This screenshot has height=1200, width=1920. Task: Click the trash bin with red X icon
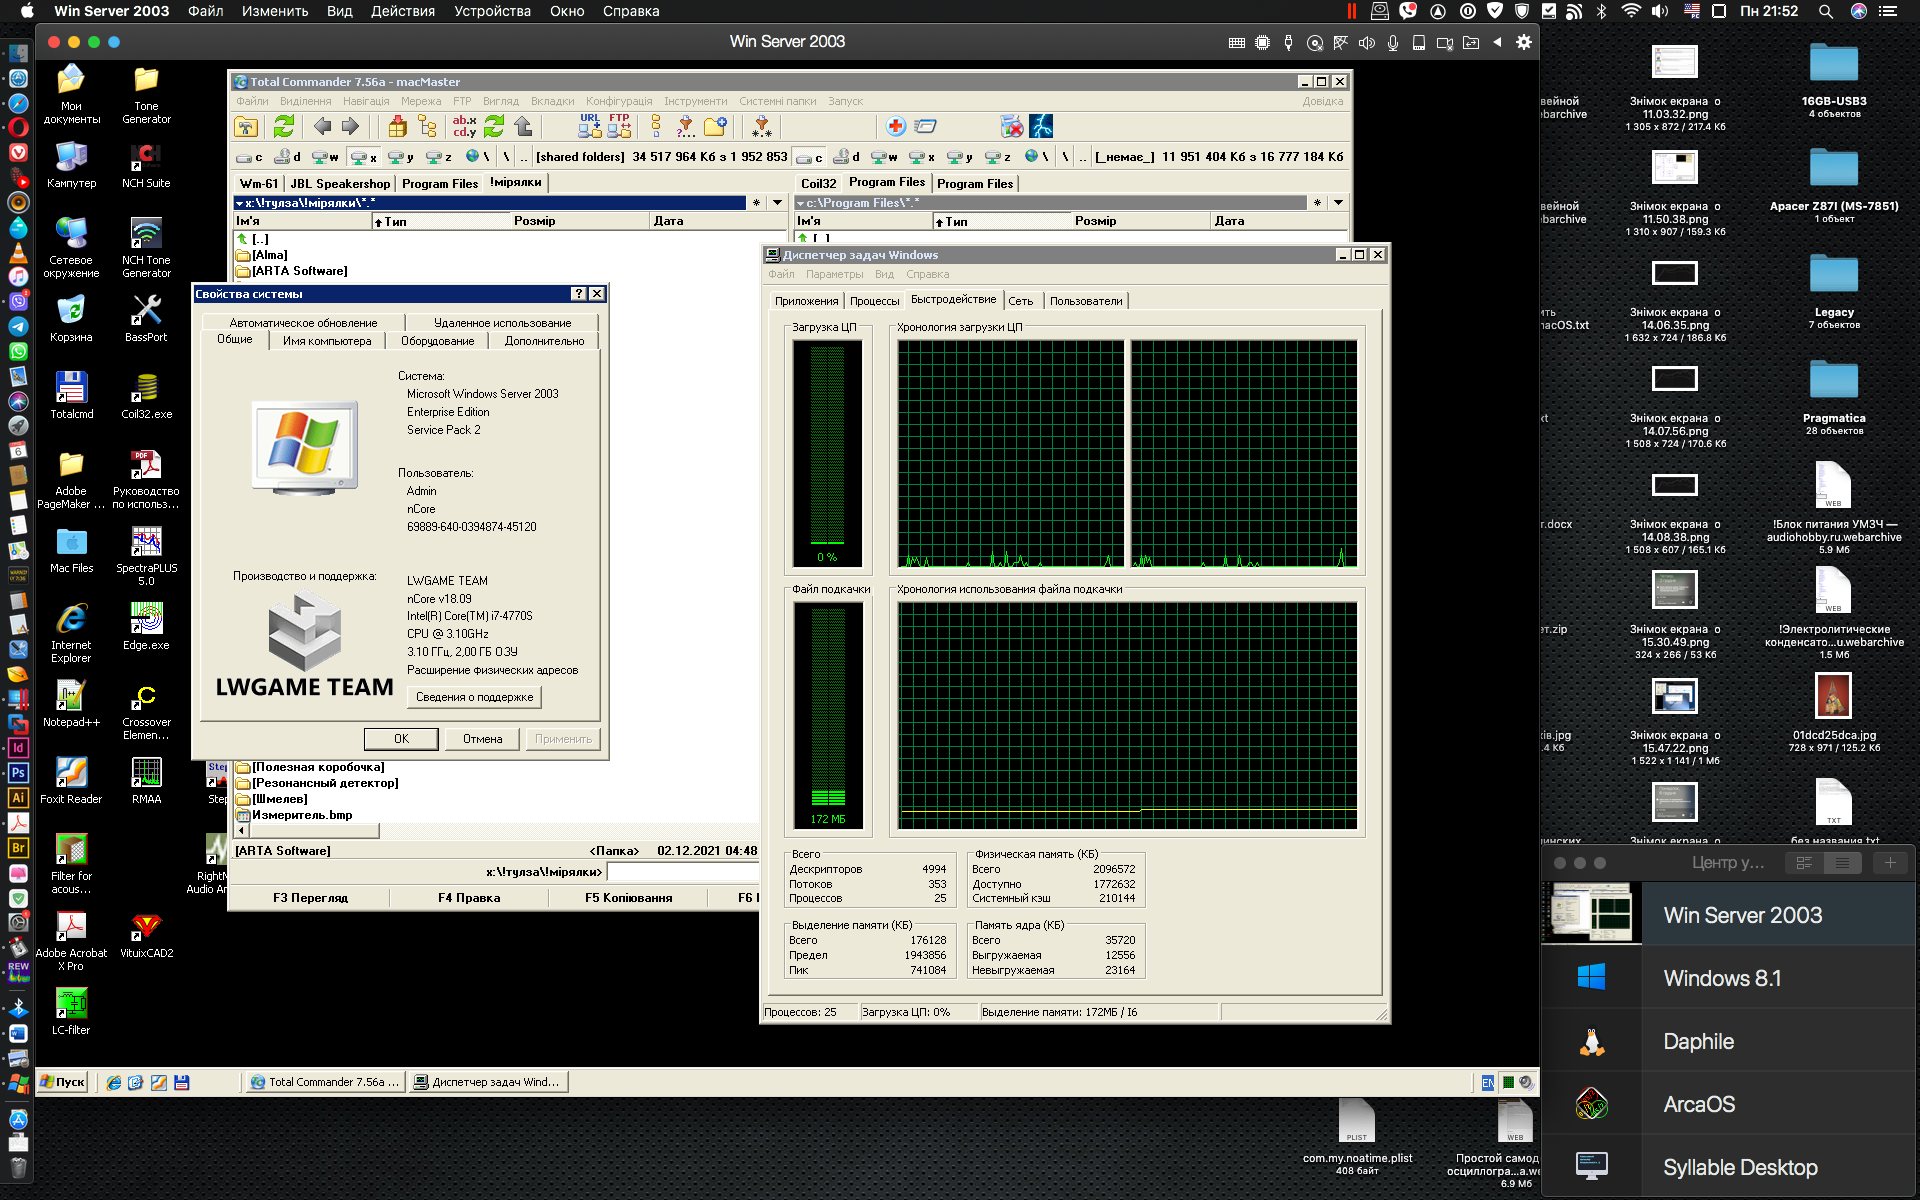[x=1012, y=126]
